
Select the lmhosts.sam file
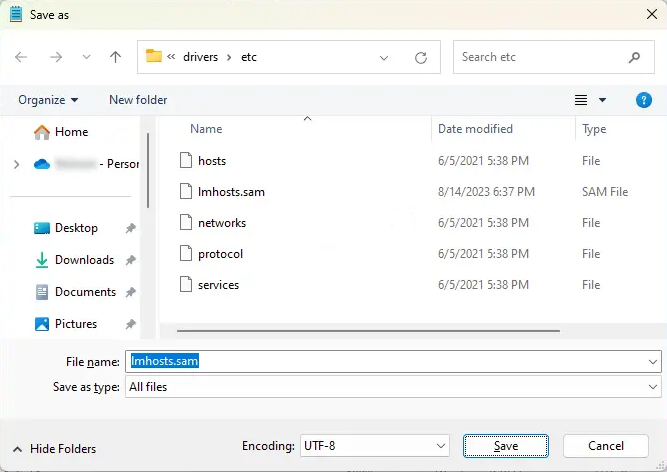click(231, 192)
